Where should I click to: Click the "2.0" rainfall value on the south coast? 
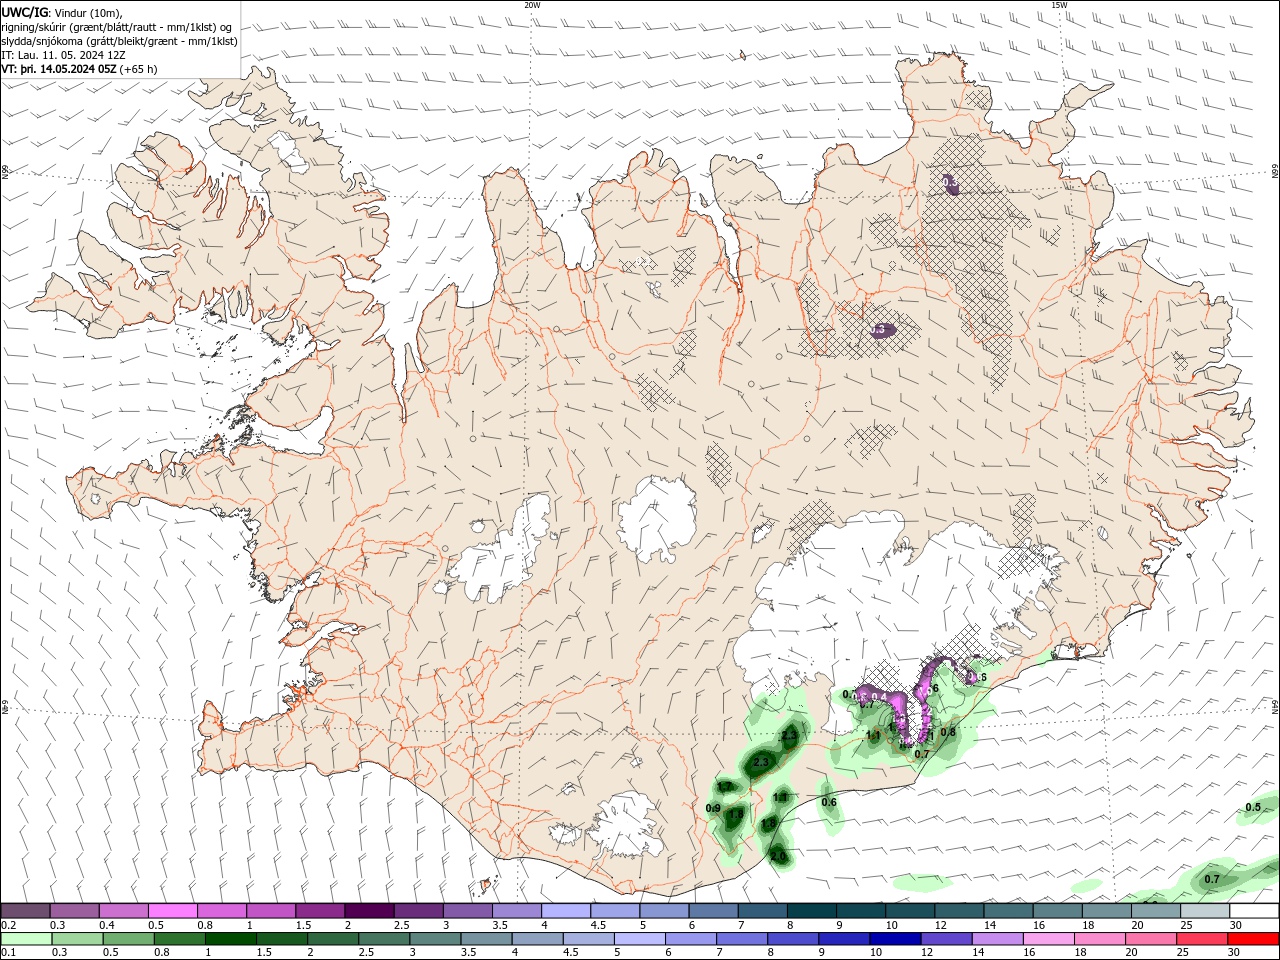(x=778, y=856)
